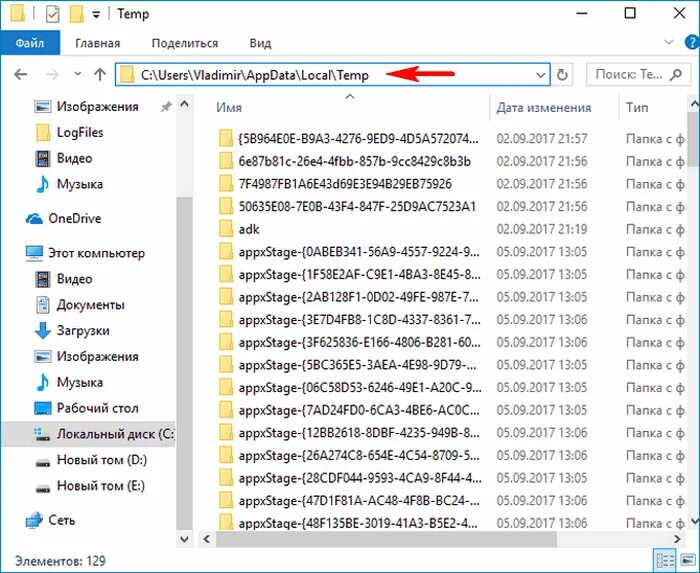Select the adk folder
The height and width of the screenshot is (573, 700).
point(238,229)
